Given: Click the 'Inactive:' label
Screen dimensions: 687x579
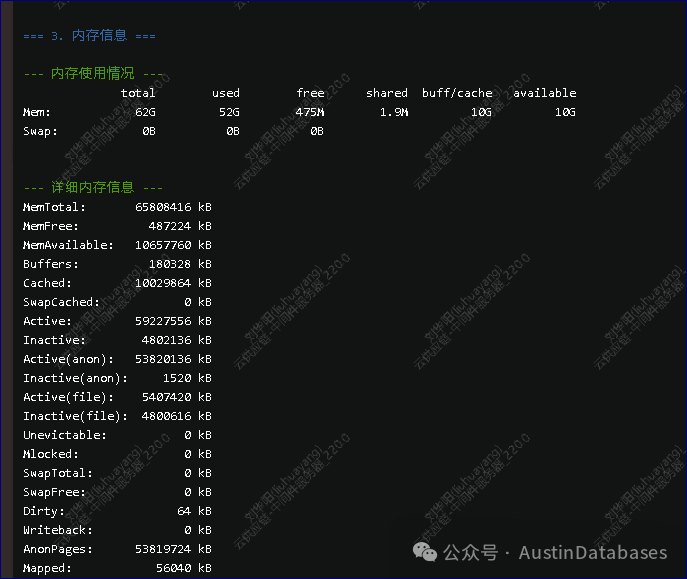Looking at the screenshot, I should coord(54,340).
